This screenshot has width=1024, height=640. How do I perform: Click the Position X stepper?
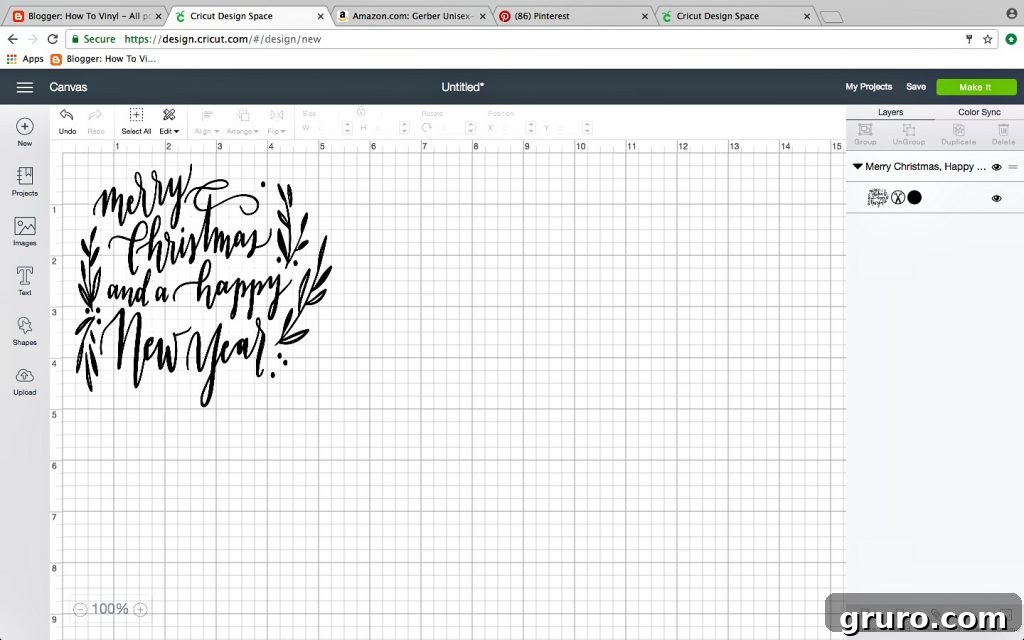click(530, 127)
